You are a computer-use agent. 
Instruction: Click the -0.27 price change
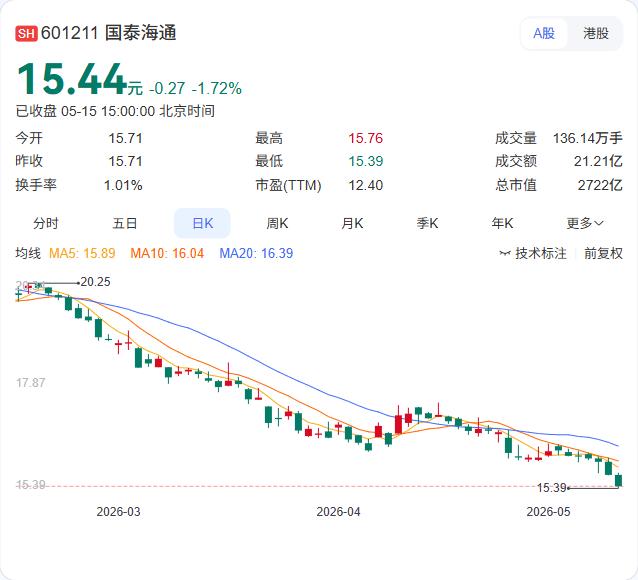[167, 88]
